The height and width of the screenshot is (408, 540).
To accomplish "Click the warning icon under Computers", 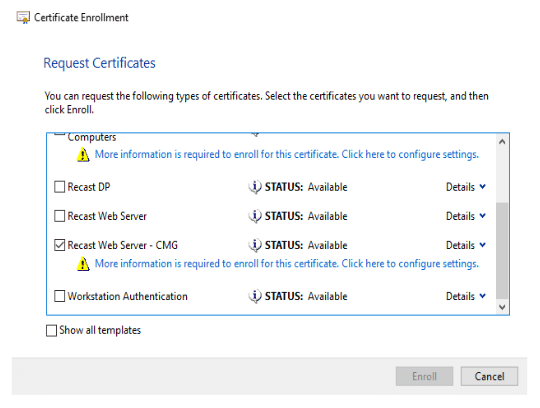I will [x=83, y=155].
